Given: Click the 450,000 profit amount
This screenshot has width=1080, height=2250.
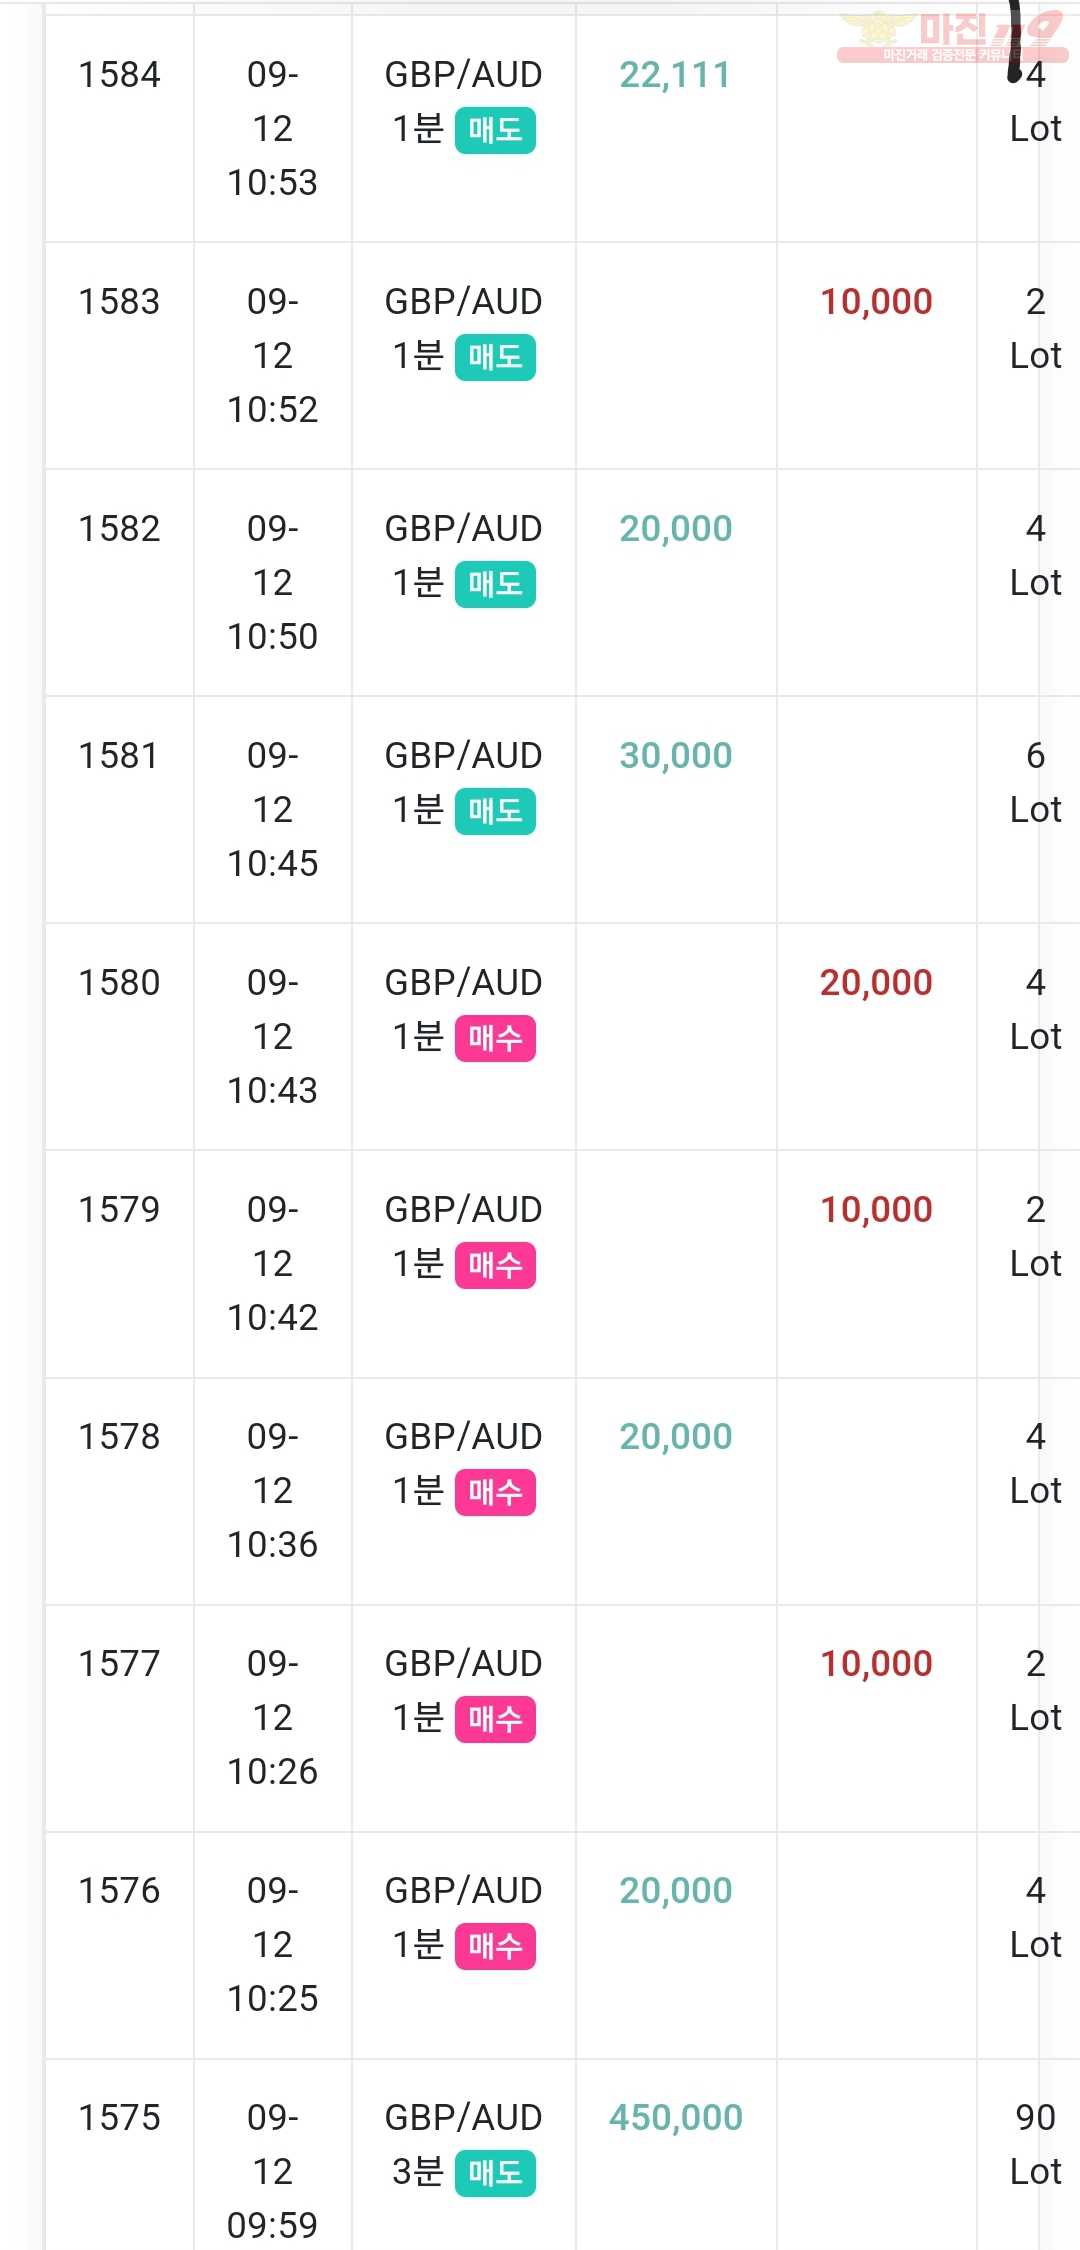Looking at the screenshot, I should click(676, 2118).
